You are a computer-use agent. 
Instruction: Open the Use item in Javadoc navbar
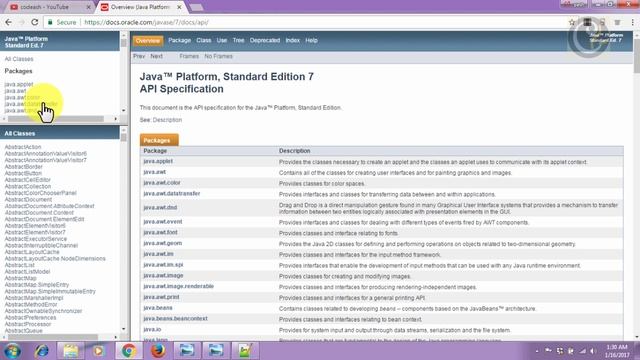[222, 40]
